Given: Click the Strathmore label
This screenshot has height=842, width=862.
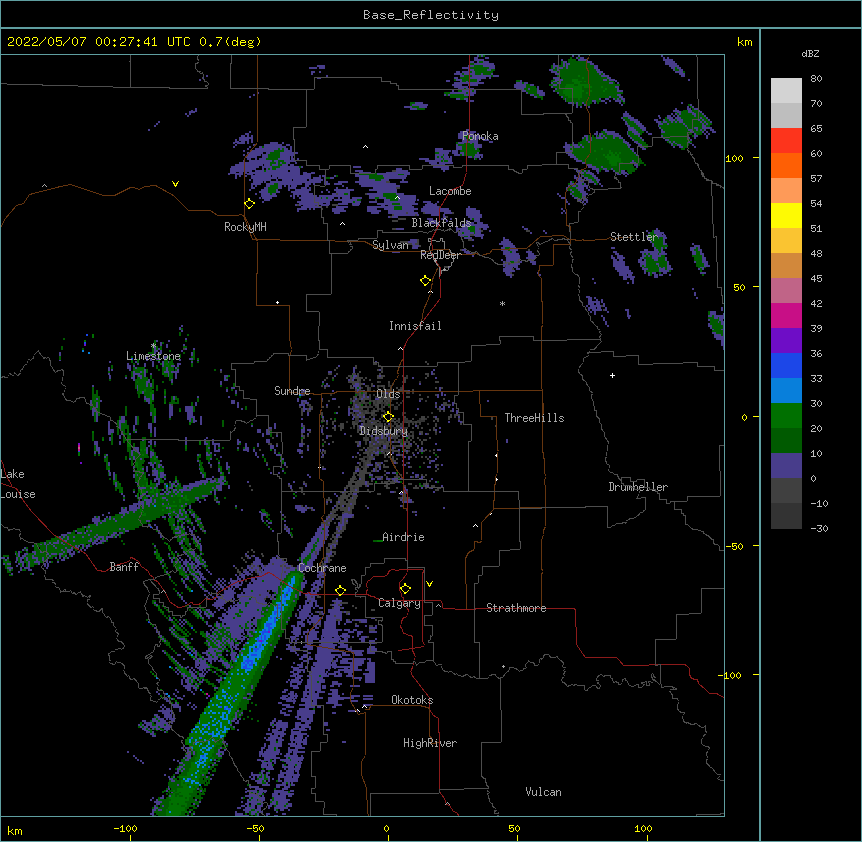Looking at the screenshot, I should pos(516,608).
